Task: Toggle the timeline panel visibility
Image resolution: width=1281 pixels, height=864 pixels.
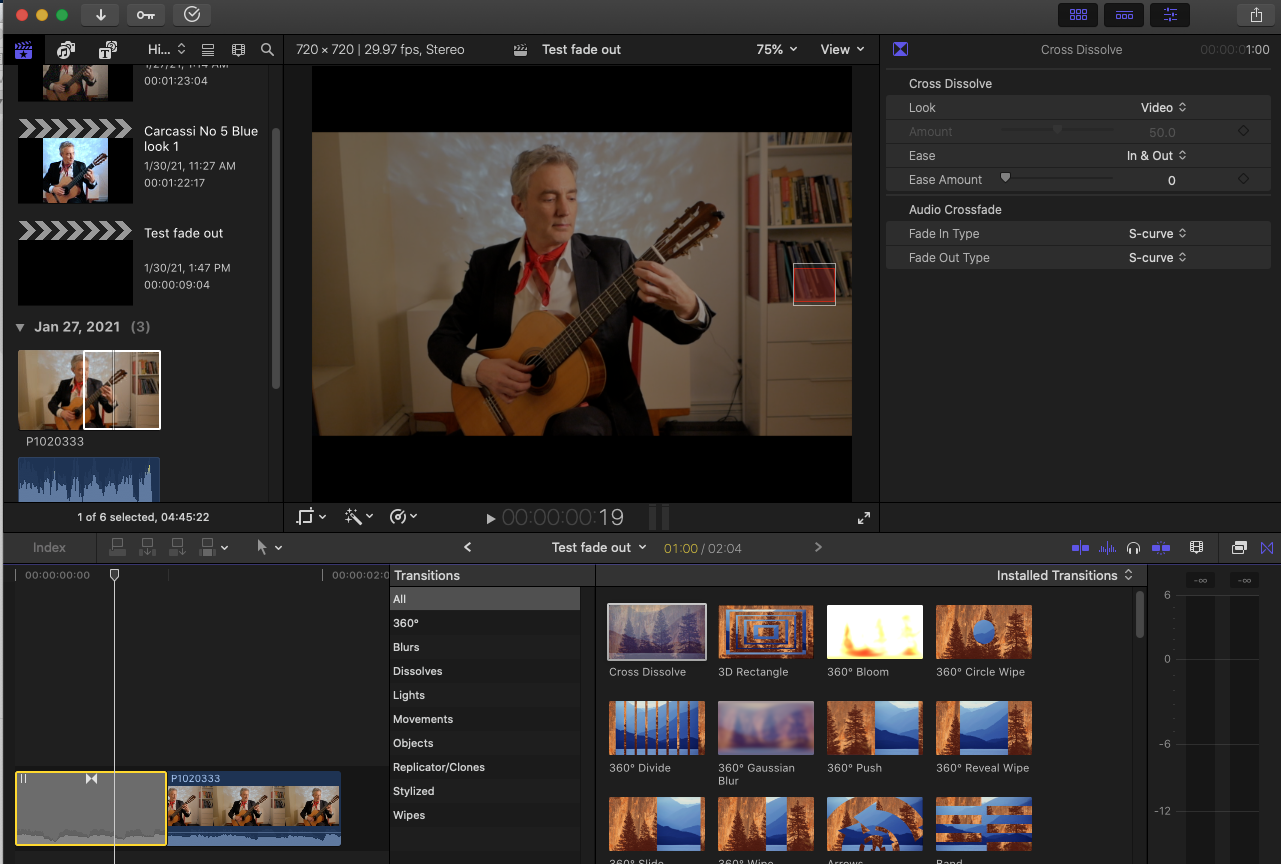Action: click(1124, 15)
